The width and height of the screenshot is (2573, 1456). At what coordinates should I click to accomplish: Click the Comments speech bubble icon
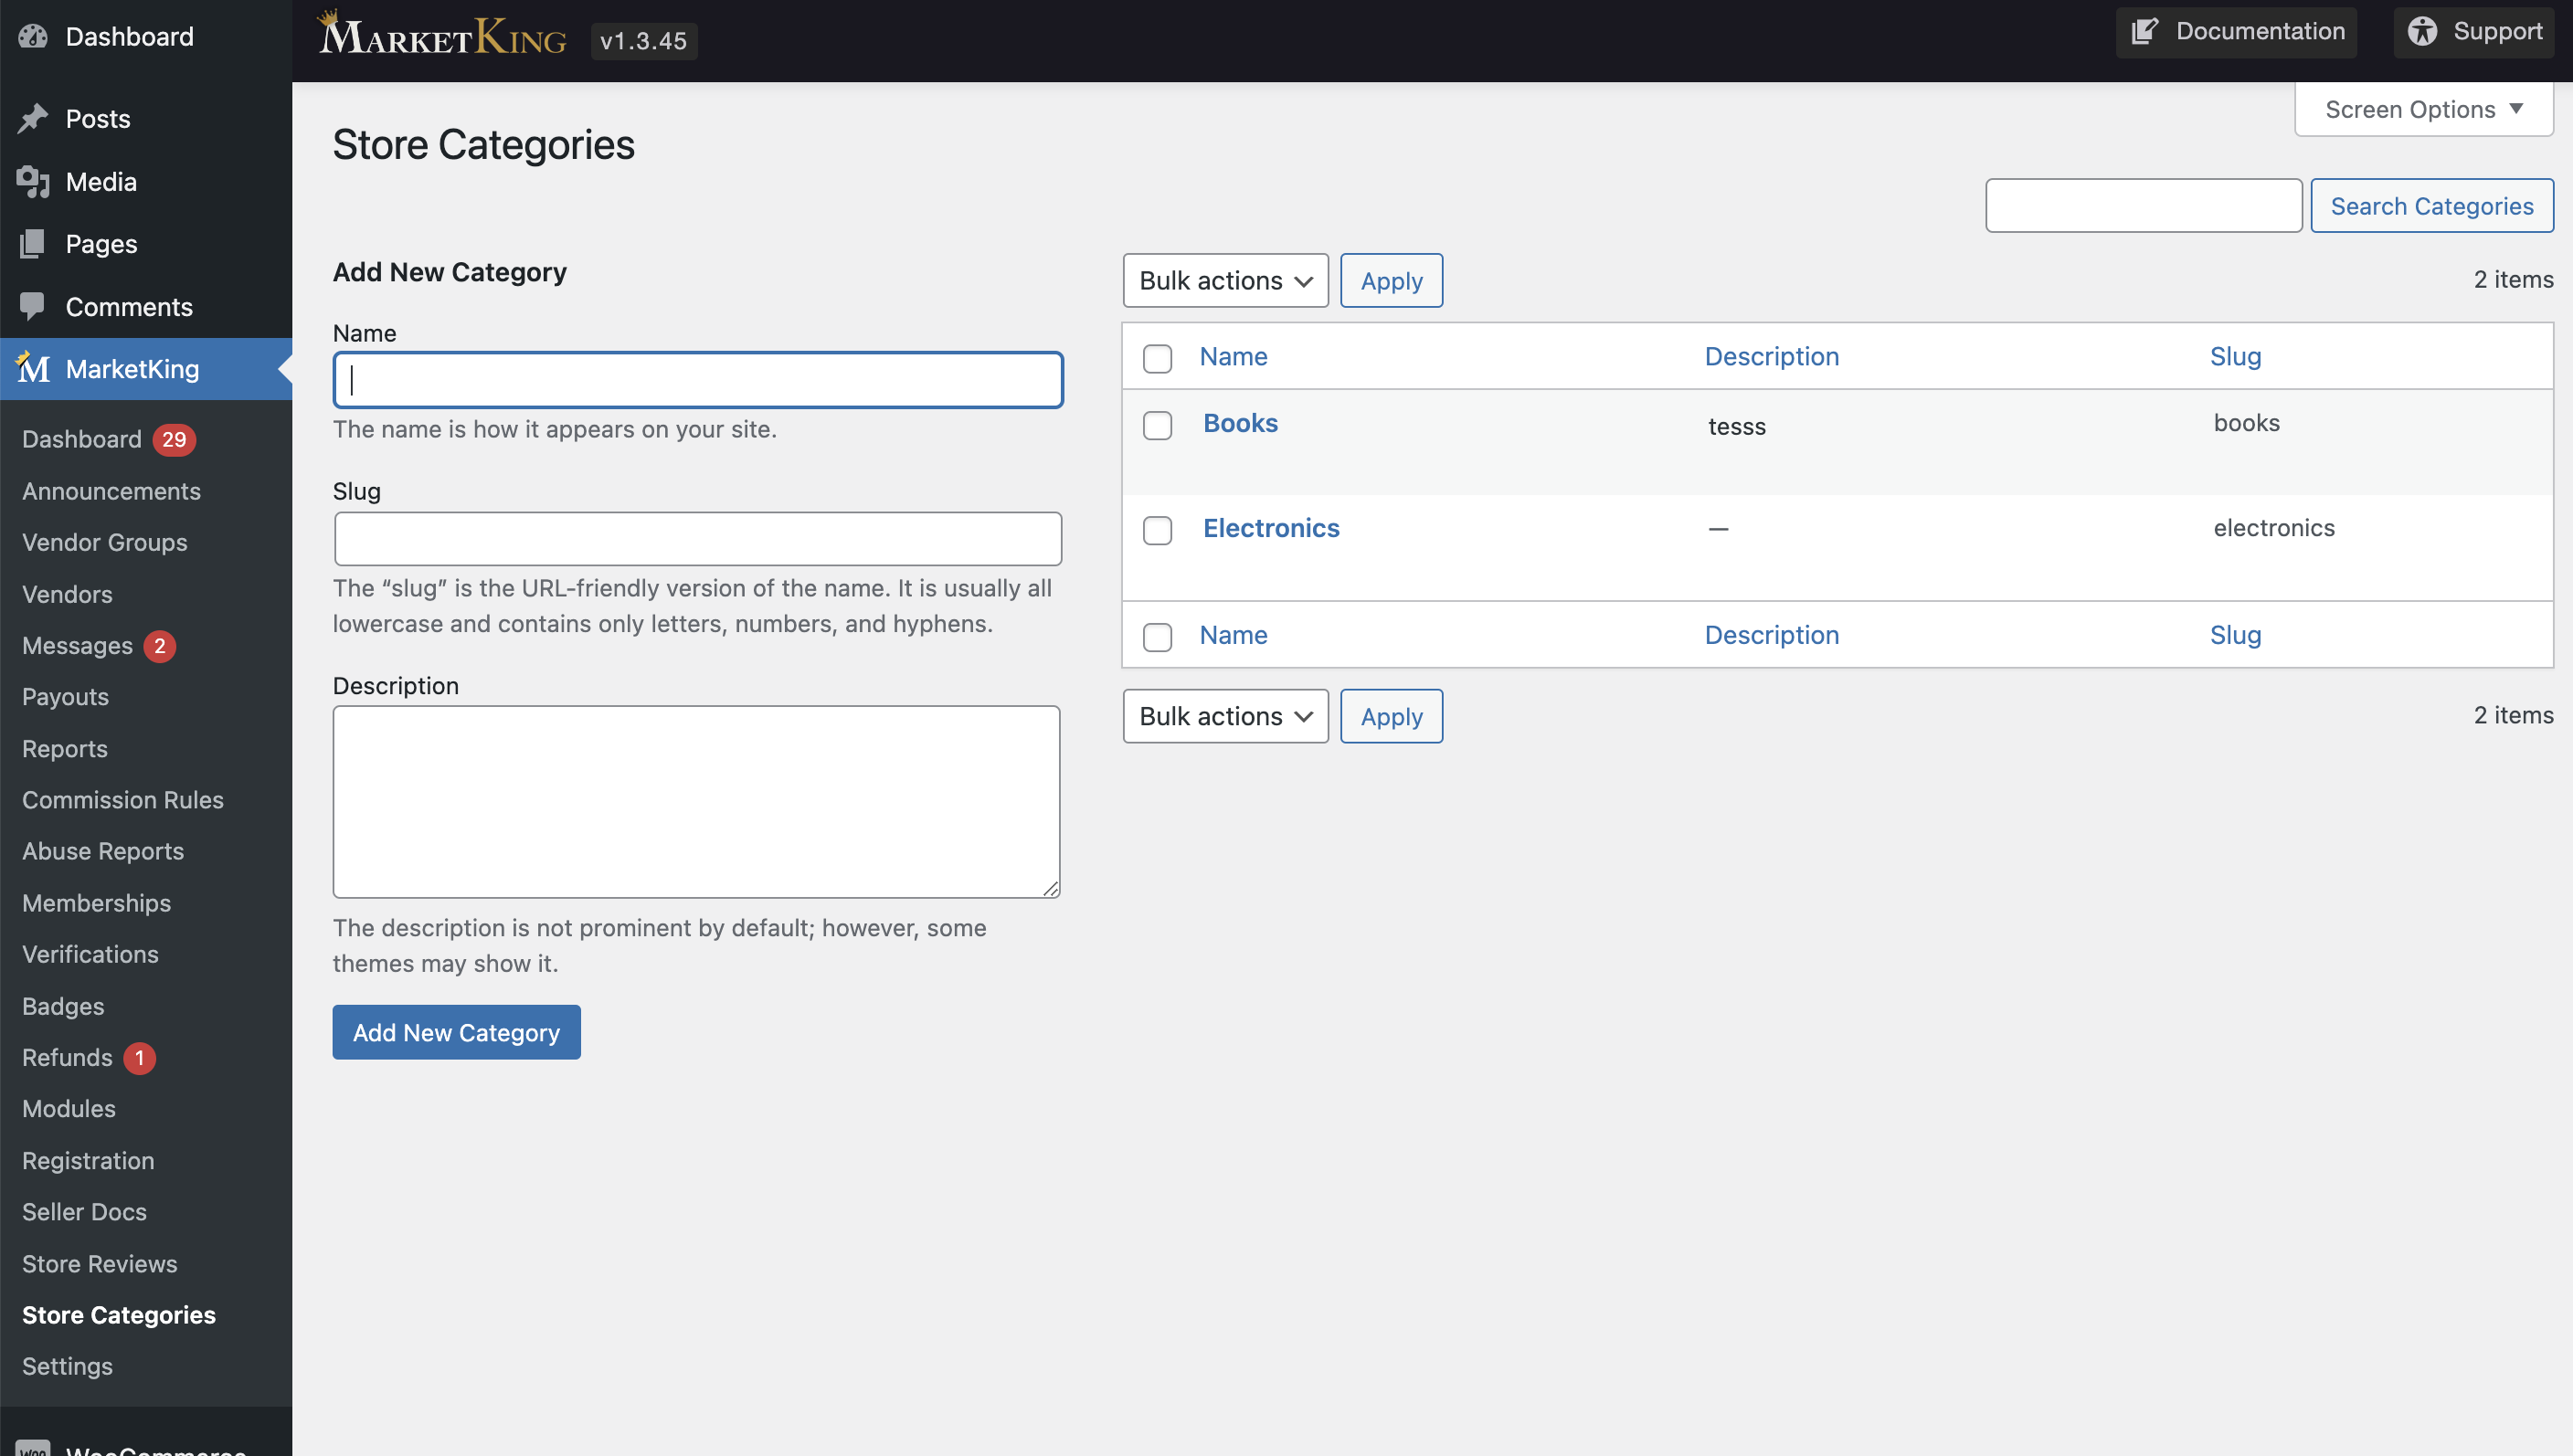33,306
